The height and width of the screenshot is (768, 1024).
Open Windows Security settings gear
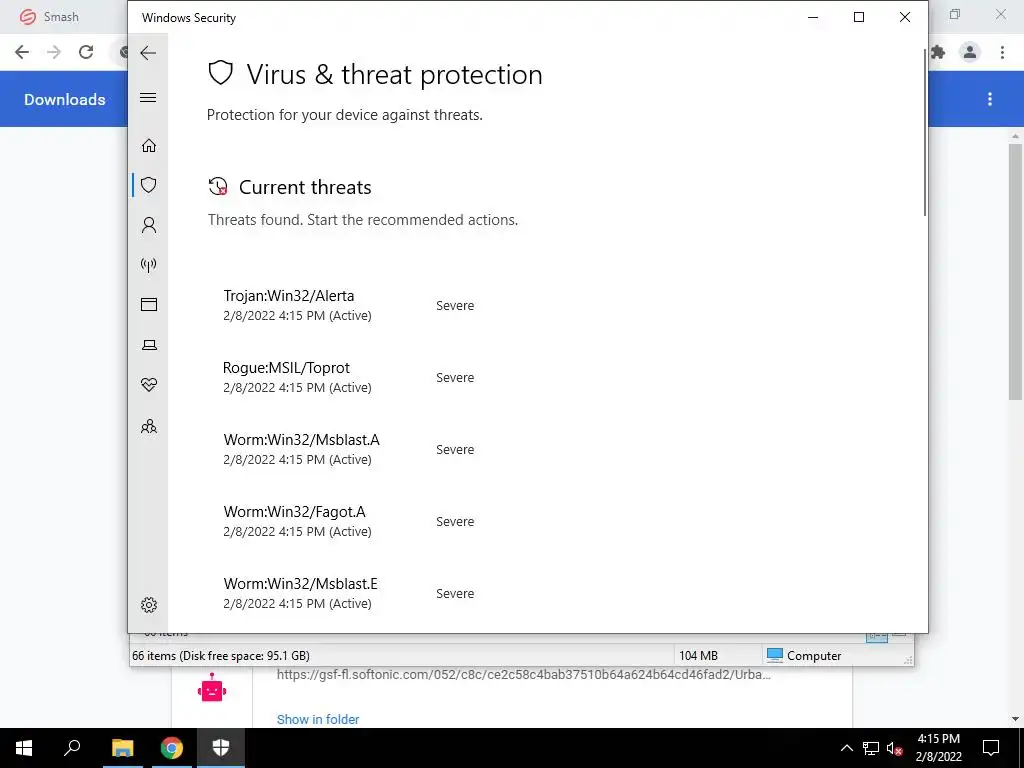(149, 605)
